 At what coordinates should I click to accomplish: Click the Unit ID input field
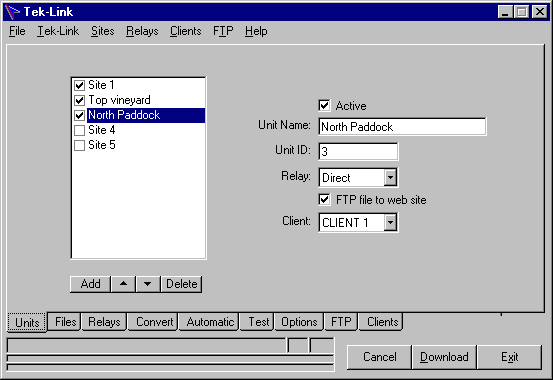[x=358, y=152]
